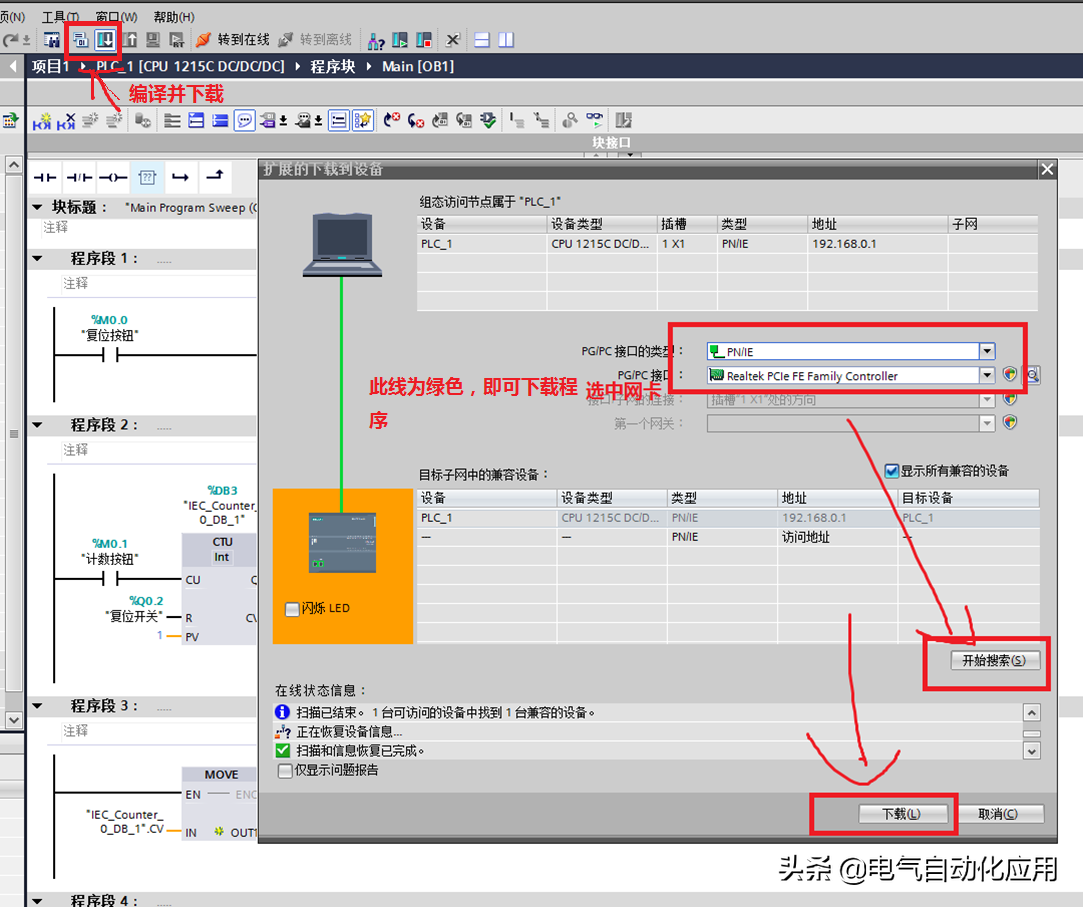Click the Show favorites star icon
This screenshot has width=1083, height=907.
[363, 121]
